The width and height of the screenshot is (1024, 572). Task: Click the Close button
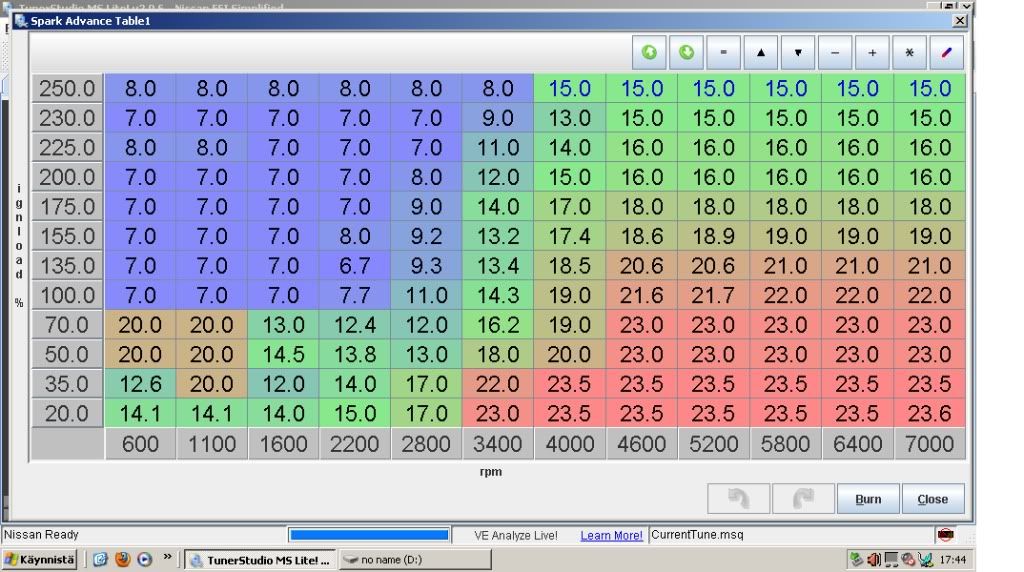933,499
